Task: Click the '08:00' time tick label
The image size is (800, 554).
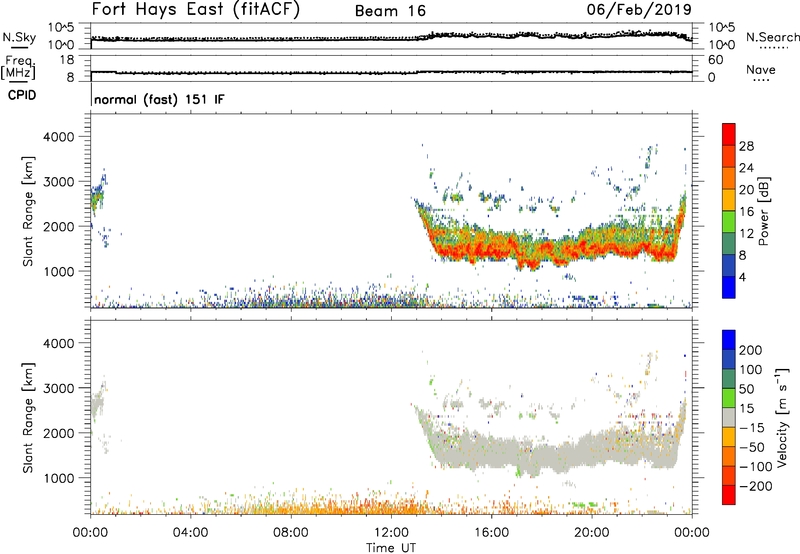Action: [x=291, y=533]
